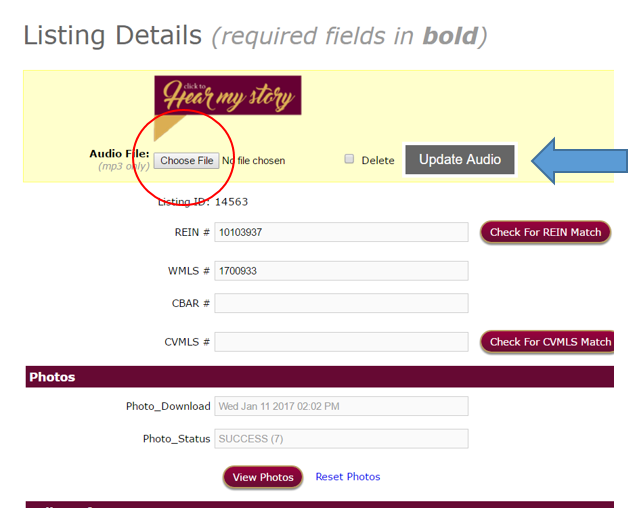
Task: Click the Audio File label
Action: (119, 154)
